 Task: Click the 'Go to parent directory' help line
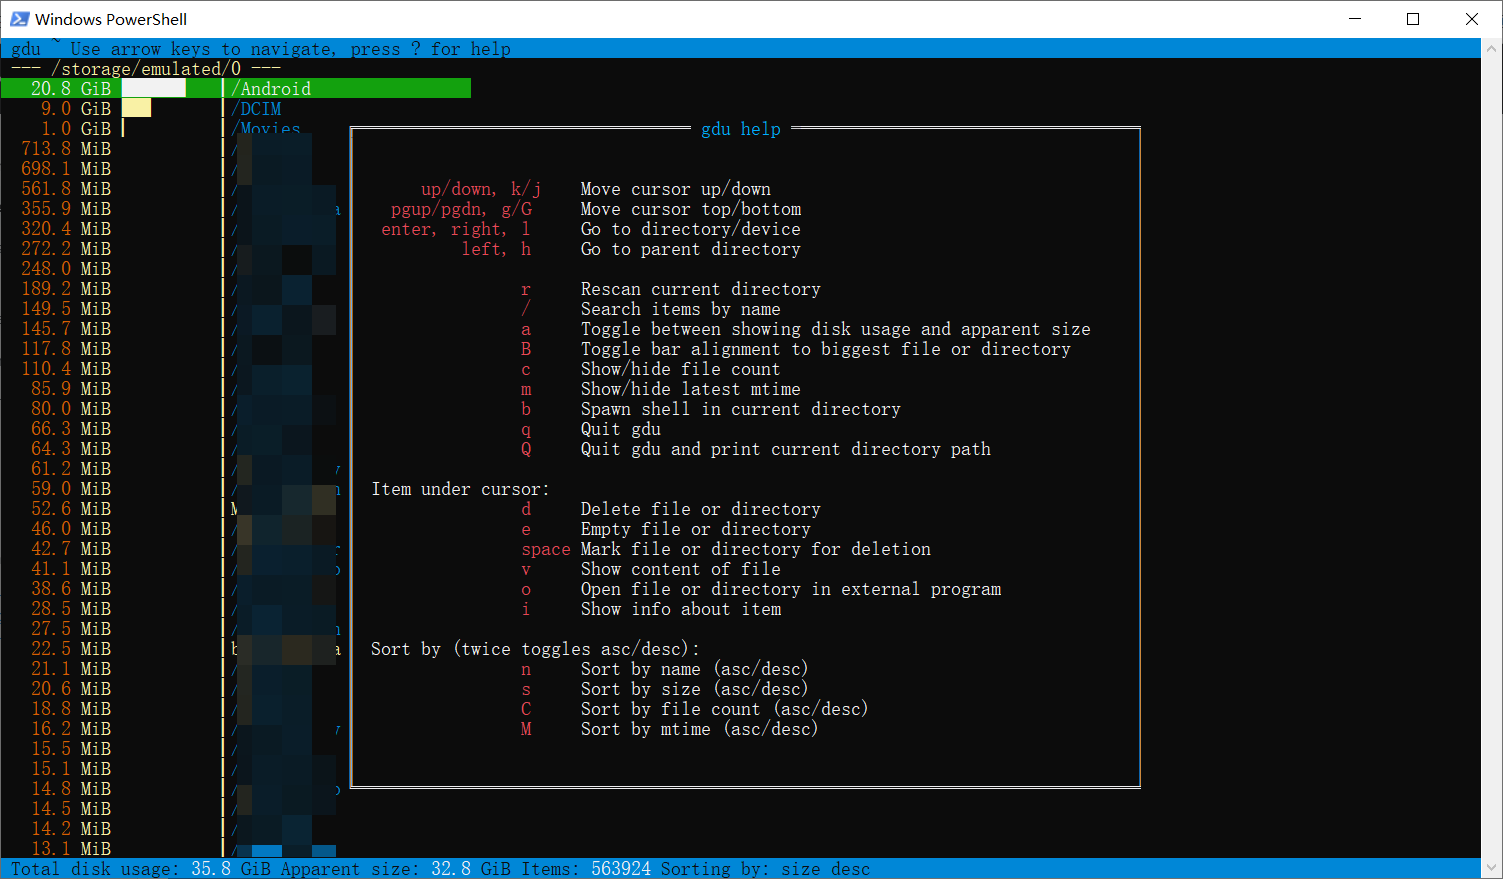pos(691,249)
